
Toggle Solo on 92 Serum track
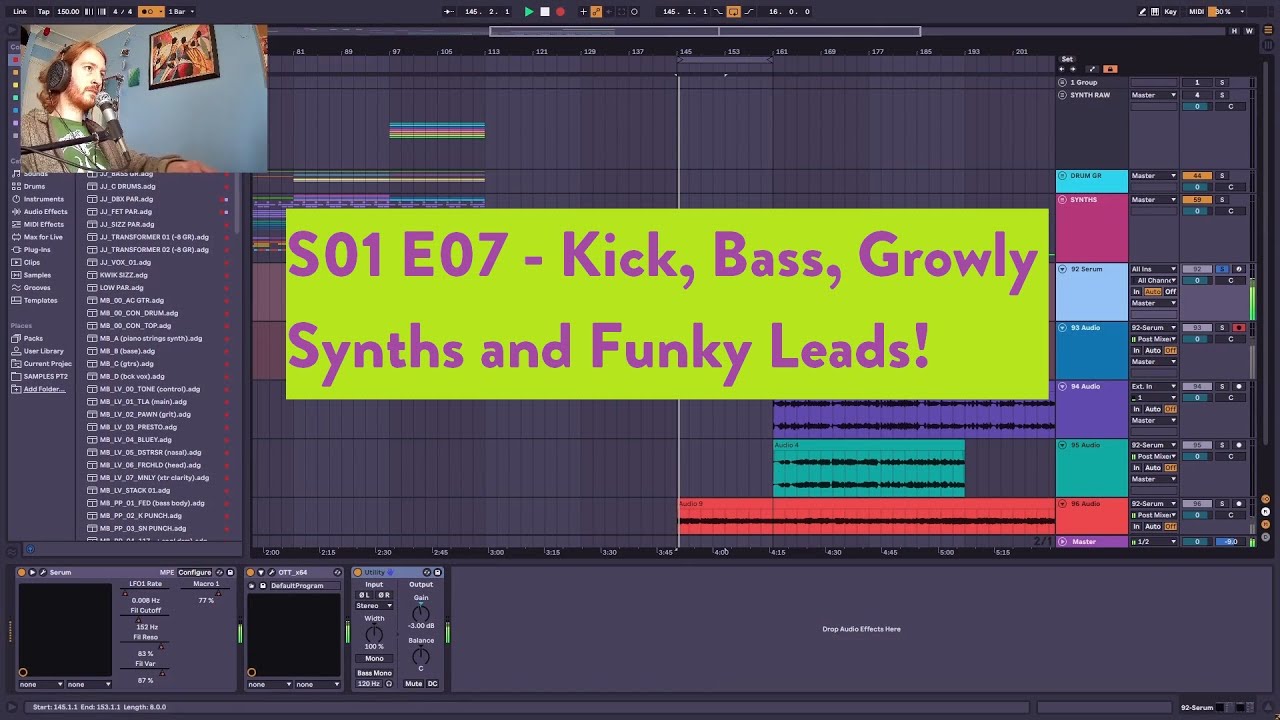(1221, 269)
